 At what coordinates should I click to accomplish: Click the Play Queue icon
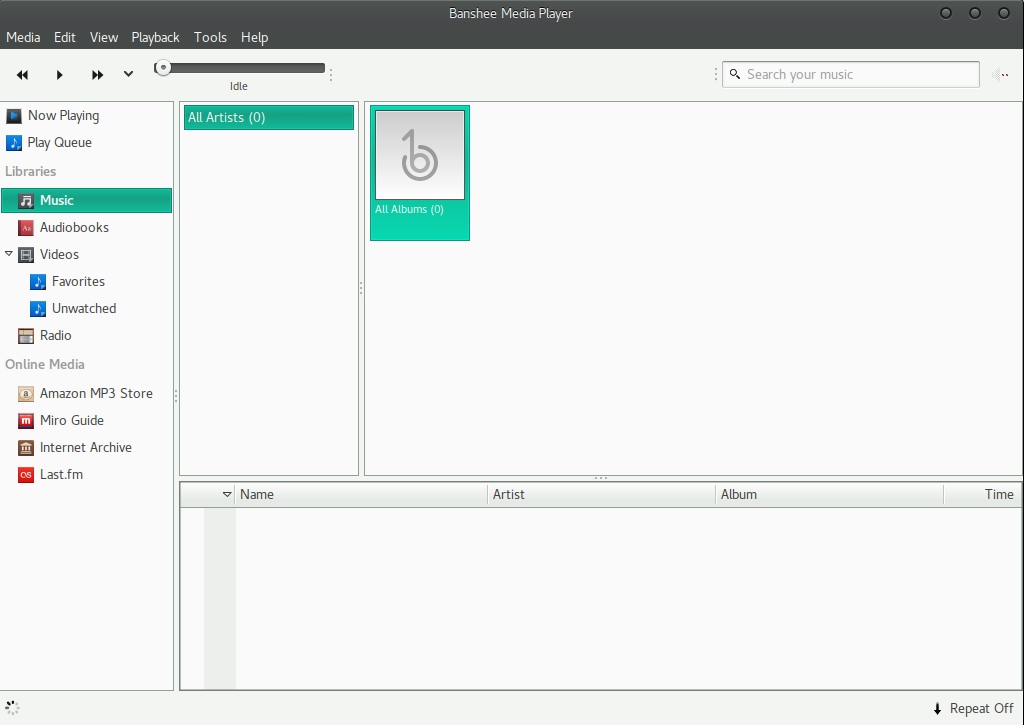coord(14,143)
